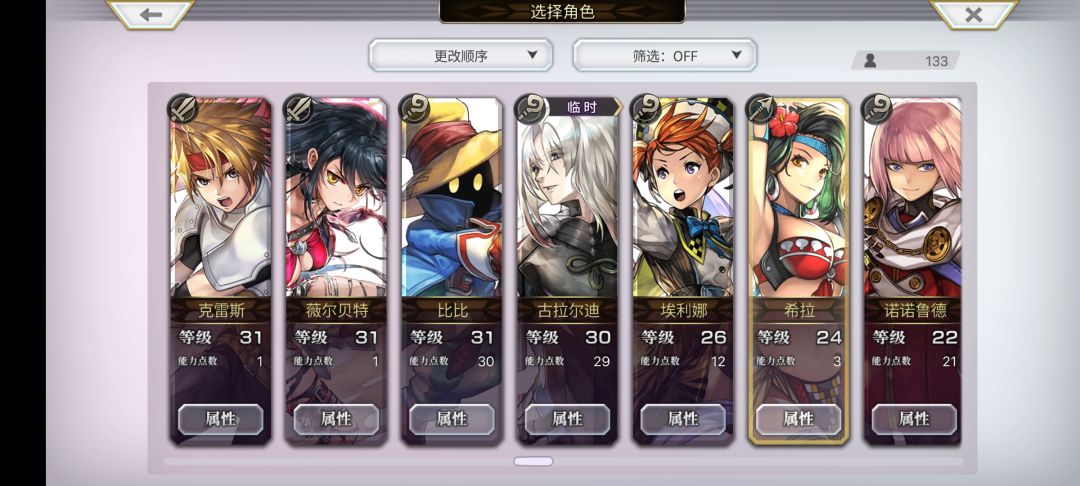1080x486 pixels.
Task: Open 属性 for 克雷斯
Action: point(220,419)
